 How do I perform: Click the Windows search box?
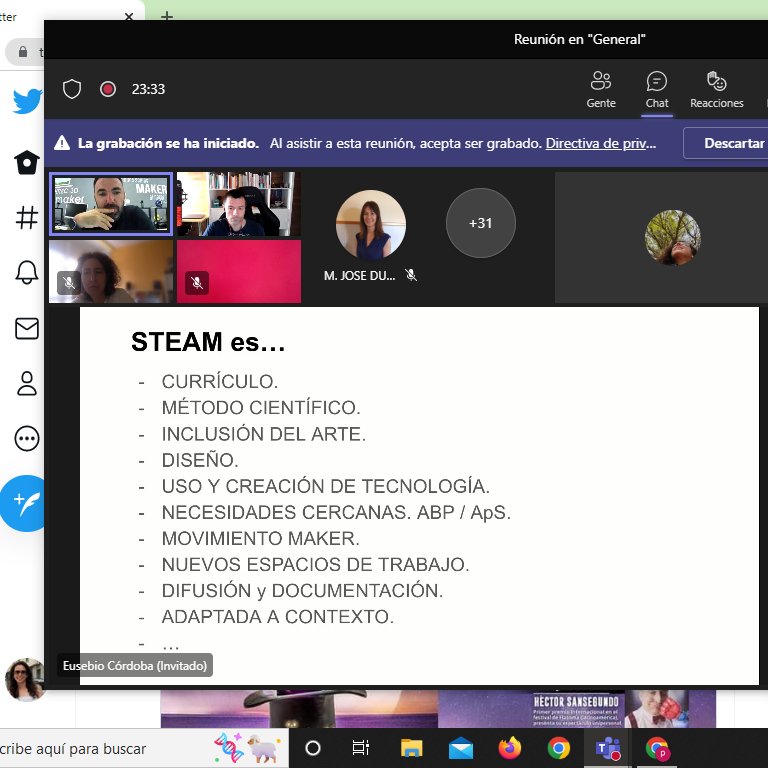144,748
